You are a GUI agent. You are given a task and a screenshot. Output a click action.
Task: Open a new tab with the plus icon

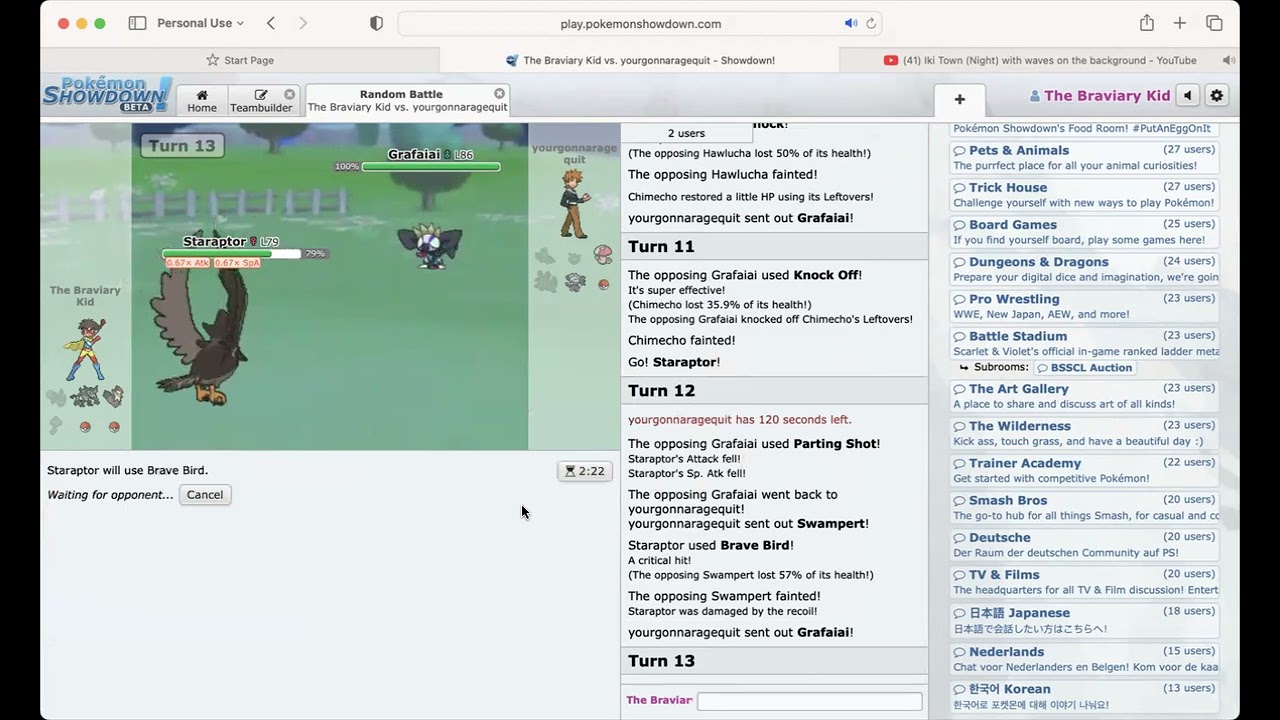[x=1180, y=23]
